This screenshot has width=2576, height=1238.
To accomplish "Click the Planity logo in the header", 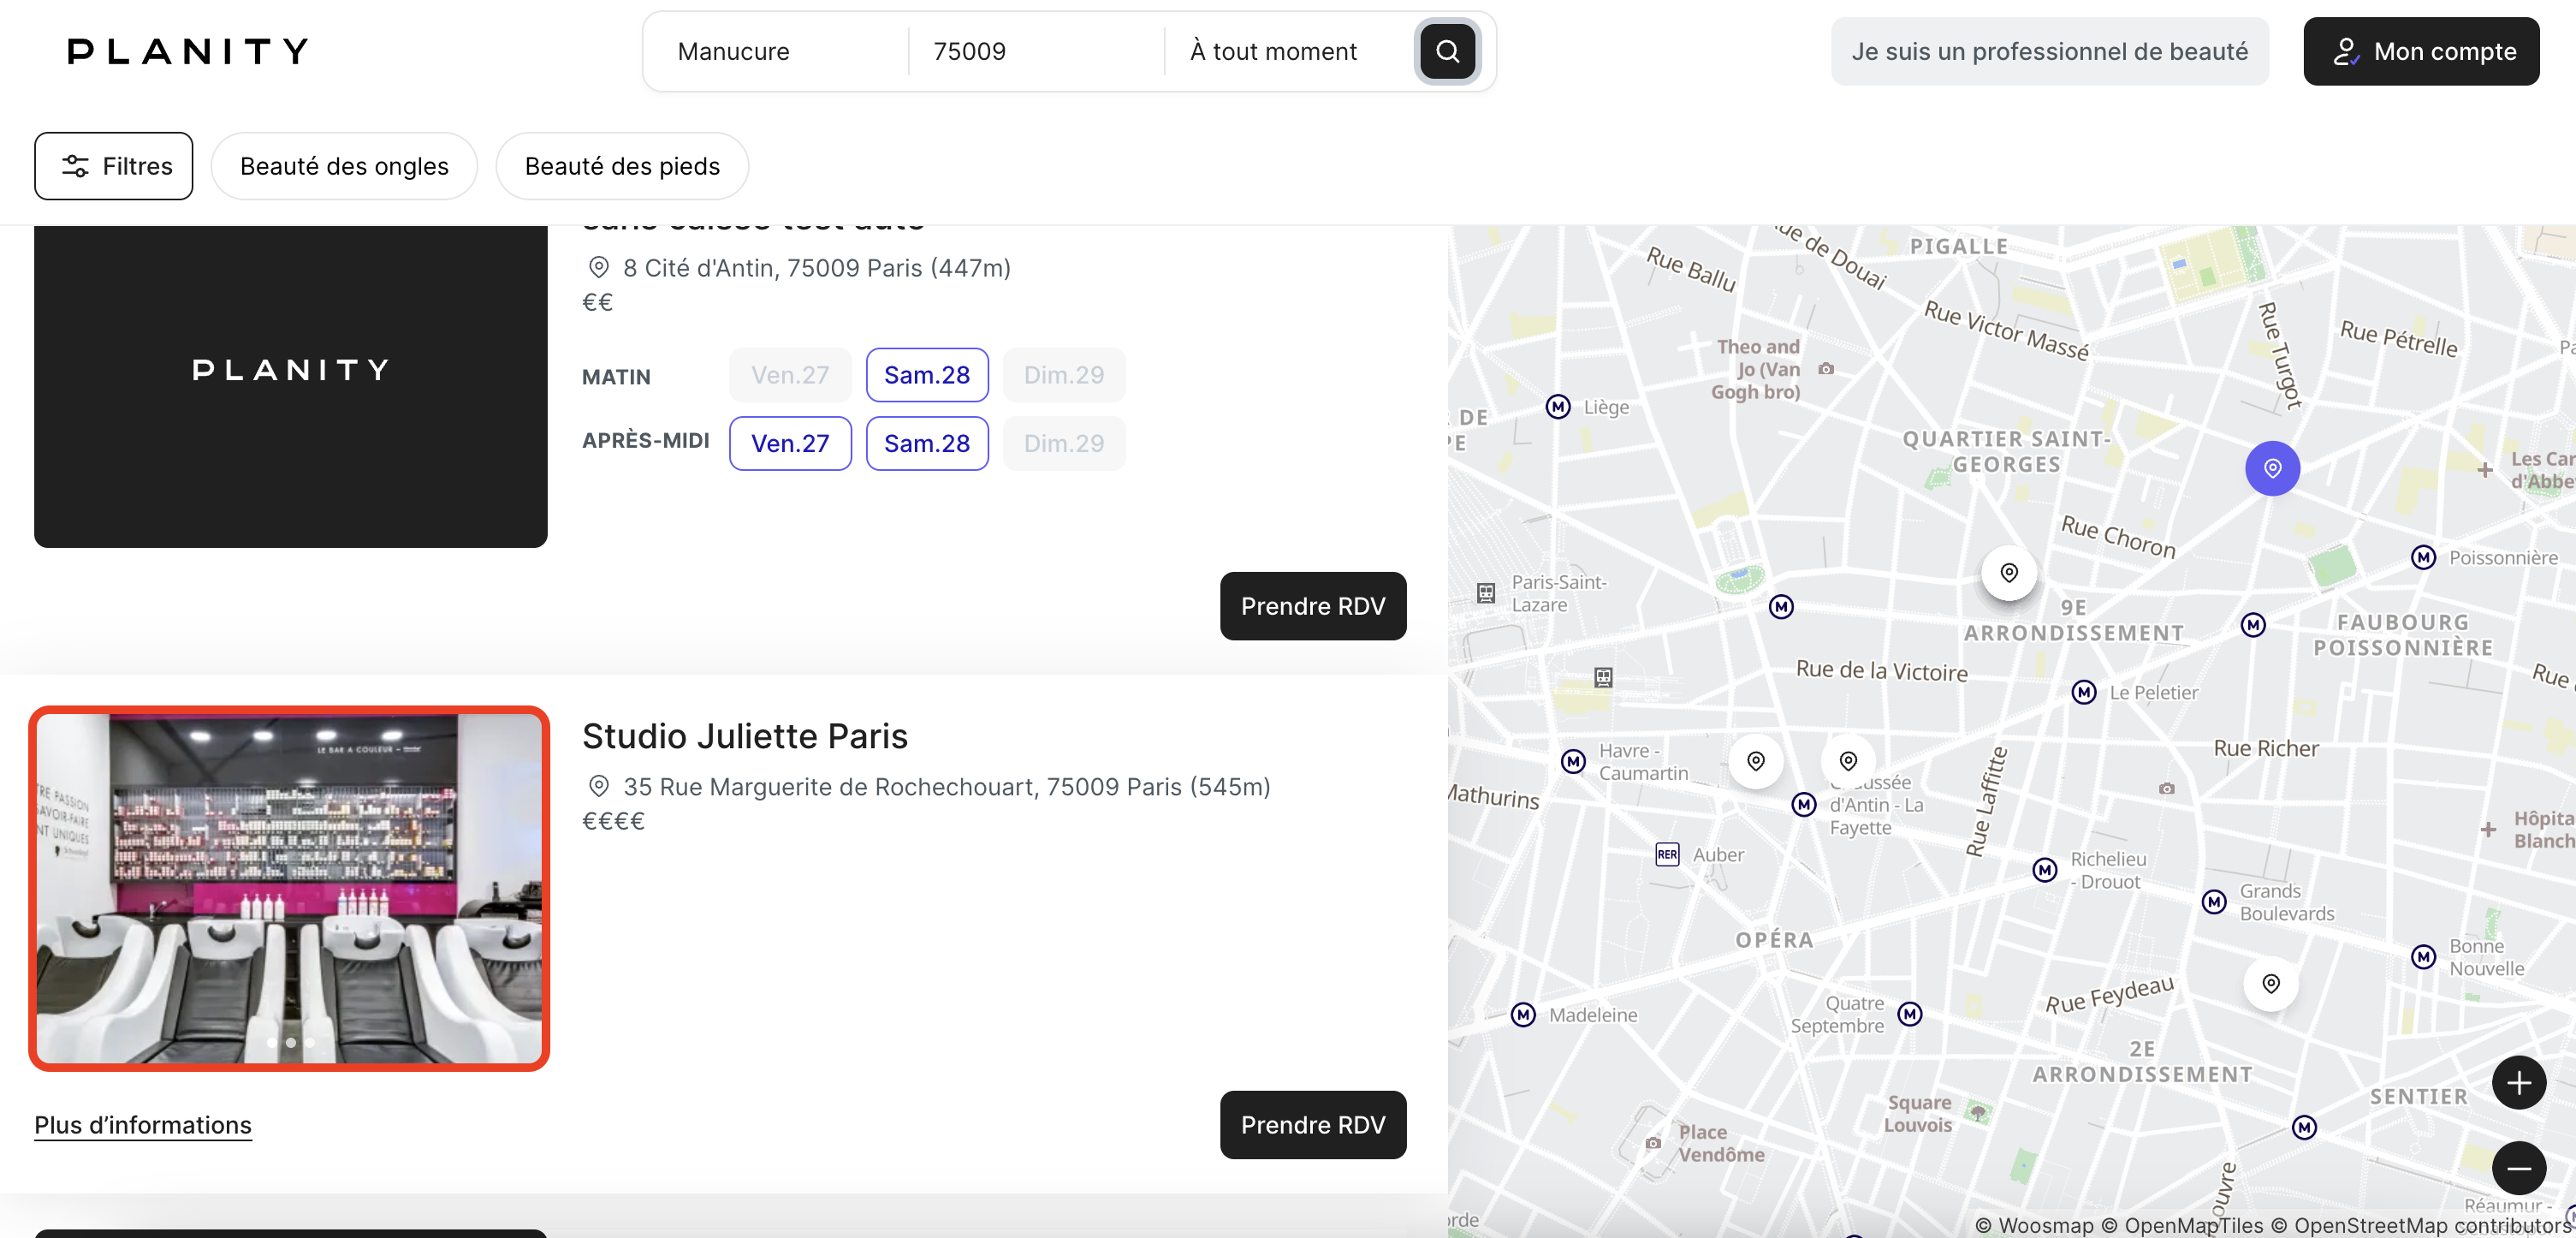I will point(188,51).
